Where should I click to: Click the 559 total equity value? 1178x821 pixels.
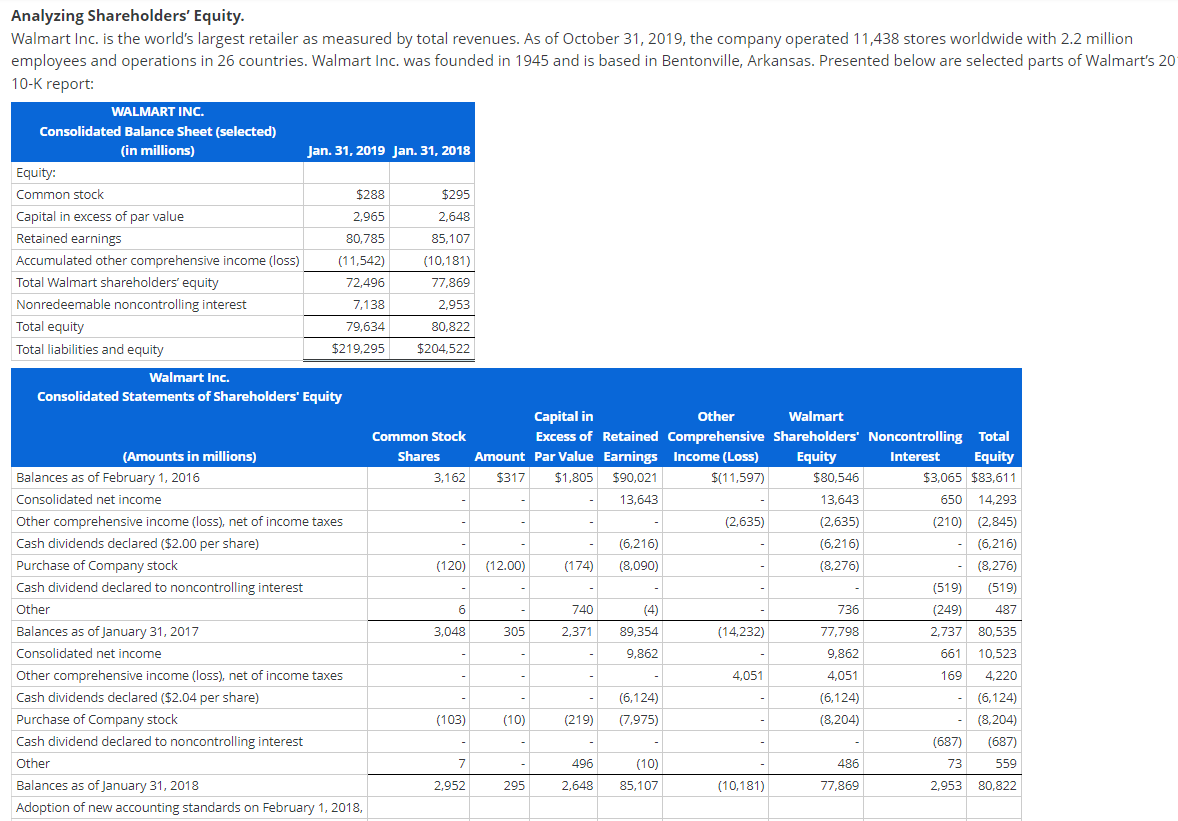[1005, 763]
